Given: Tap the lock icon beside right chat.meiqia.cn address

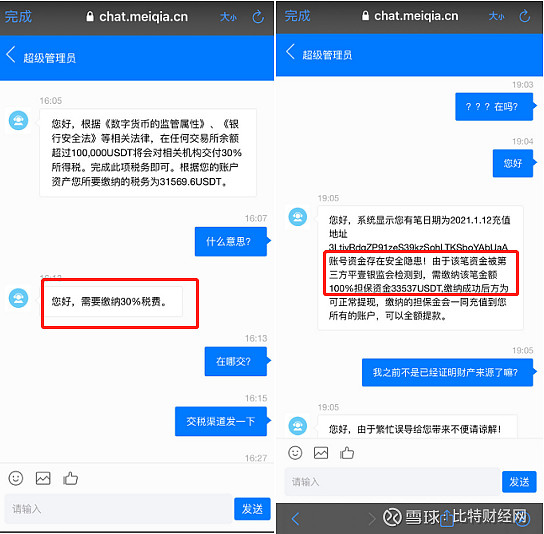Looking at the screenshot, I should click(365, 15).
